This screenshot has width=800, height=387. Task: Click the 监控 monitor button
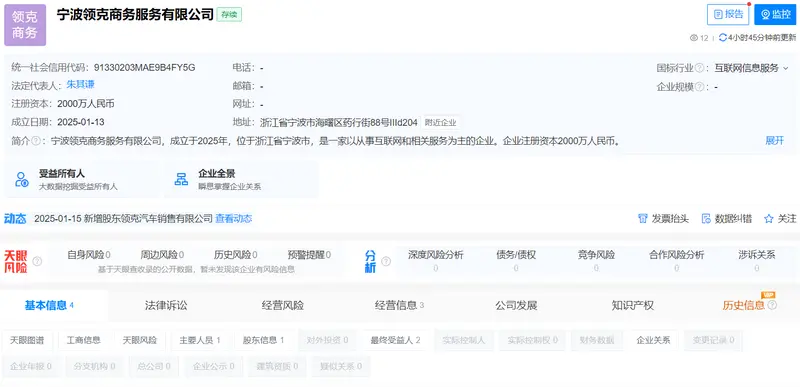(x=775, y=14)
